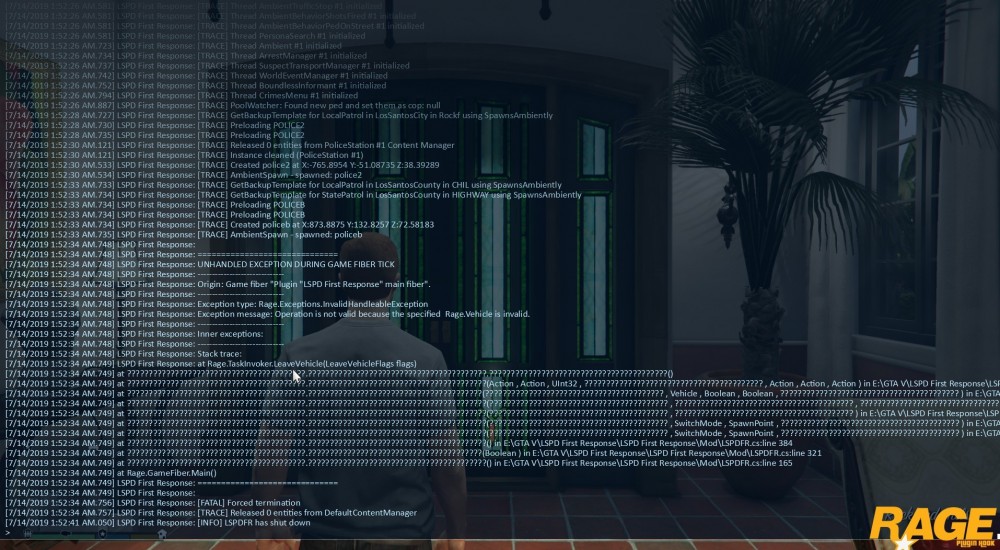Click the 'Instance cleaned (PoliceStation #1)' line
Image resolution: width=1000 pixels, height=550 pixels.
coord(184,155)
